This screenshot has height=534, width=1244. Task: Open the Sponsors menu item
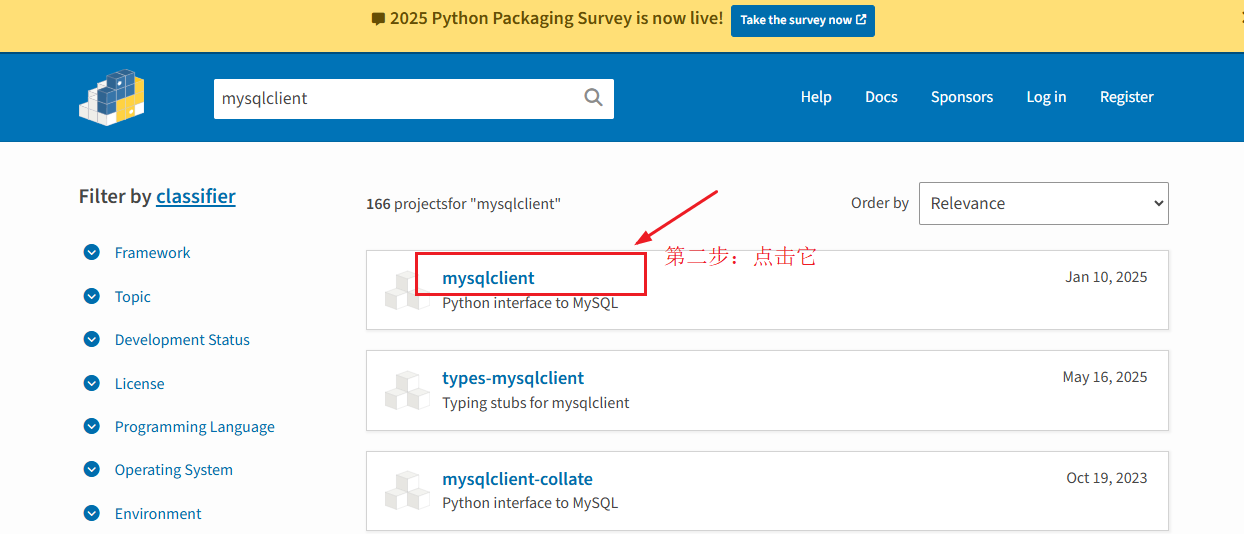(x=962, y=97)
